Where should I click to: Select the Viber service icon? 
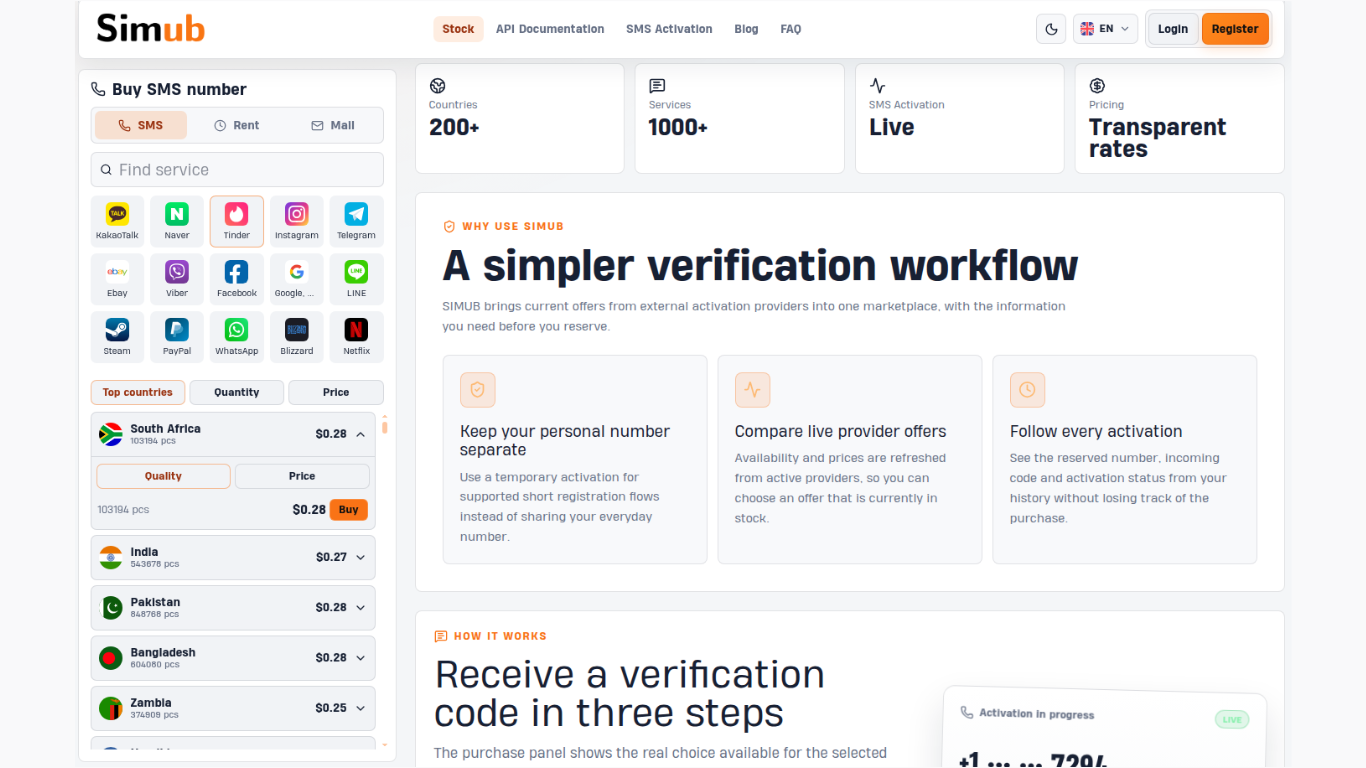pyautogui.click(x=177, y=279)
